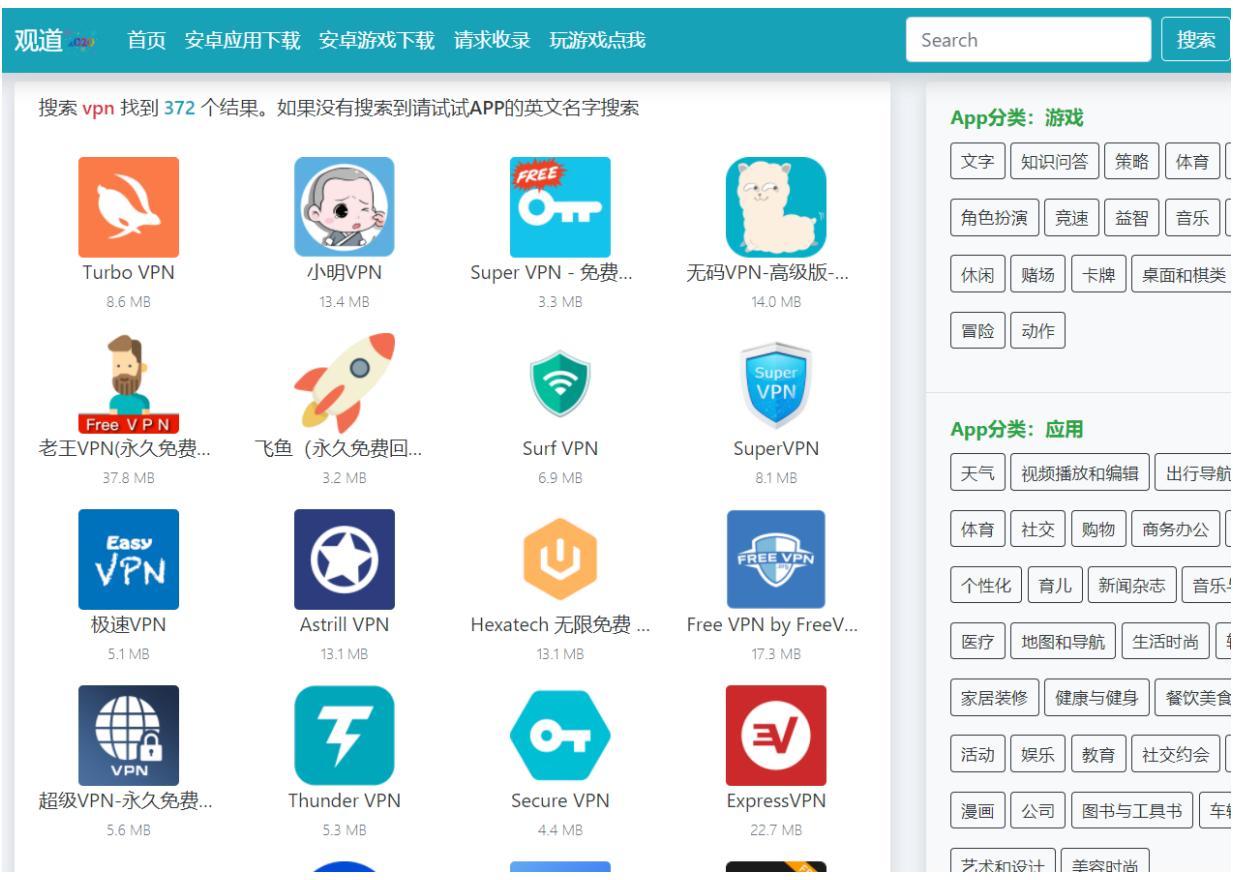1233x880 pixels.
Task: Choose the 漫画 category tag
Action: coord(977,811)
